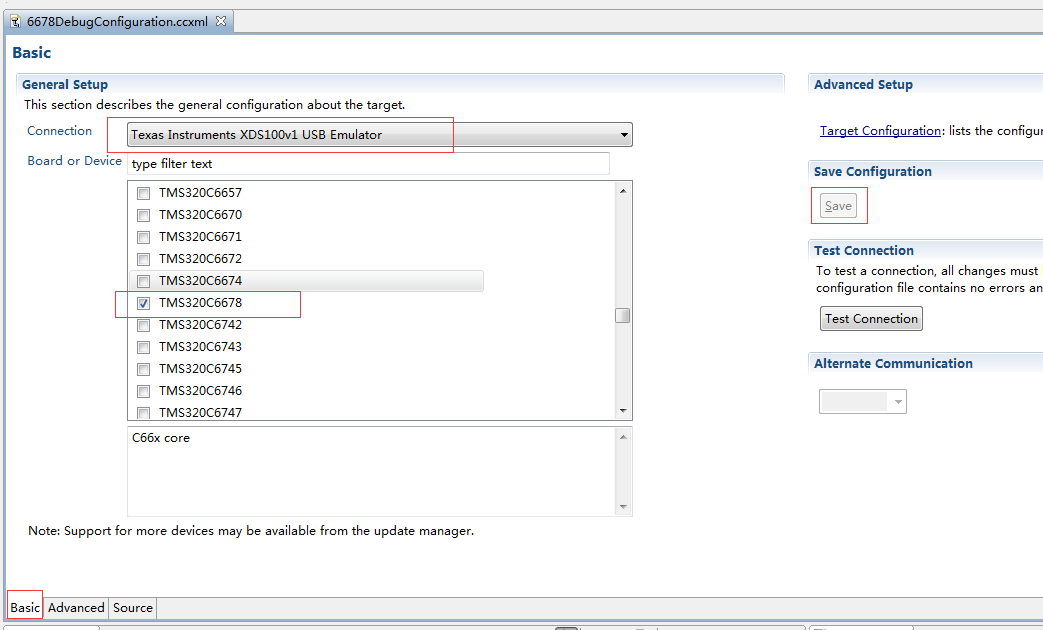Viewport: 1043px width, 630px height.
Task: Click the ccxml file icon in editor tab
Action: (15, 21)
